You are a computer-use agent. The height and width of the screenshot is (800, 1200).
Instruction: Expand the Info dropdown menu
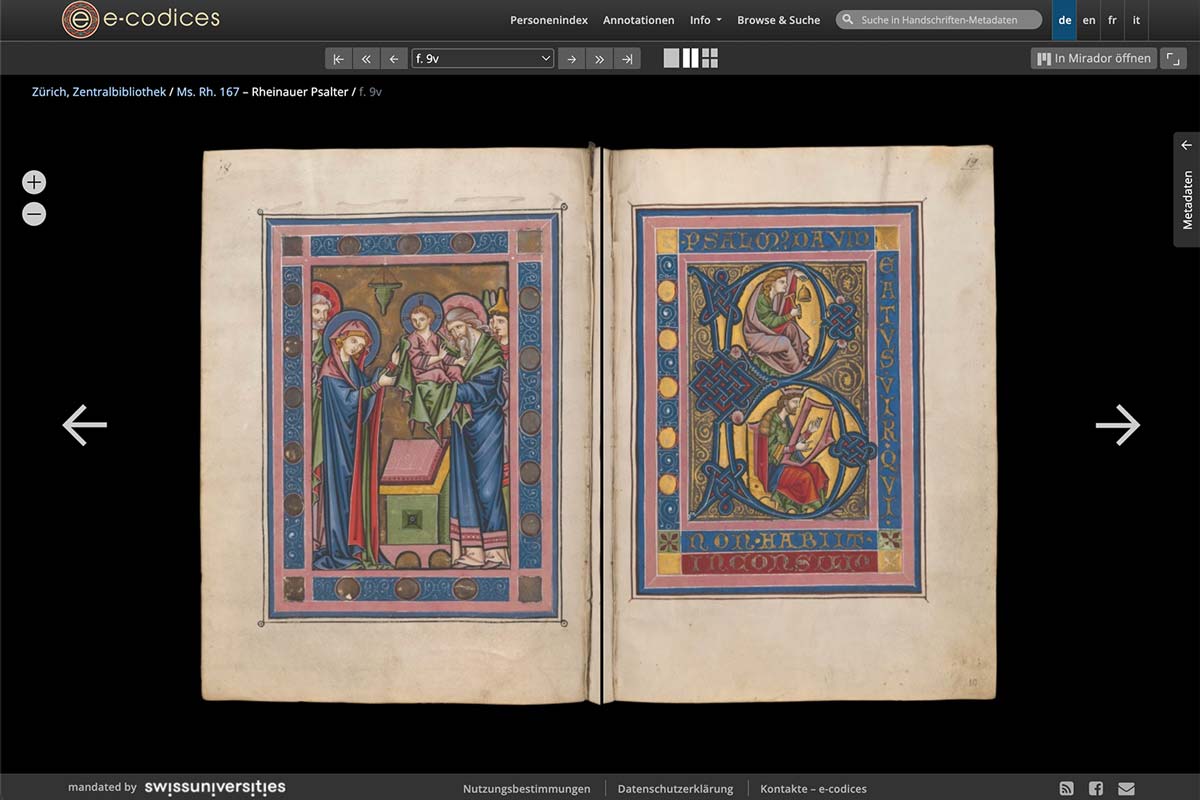pyautogui.click(x=705, y=20)
